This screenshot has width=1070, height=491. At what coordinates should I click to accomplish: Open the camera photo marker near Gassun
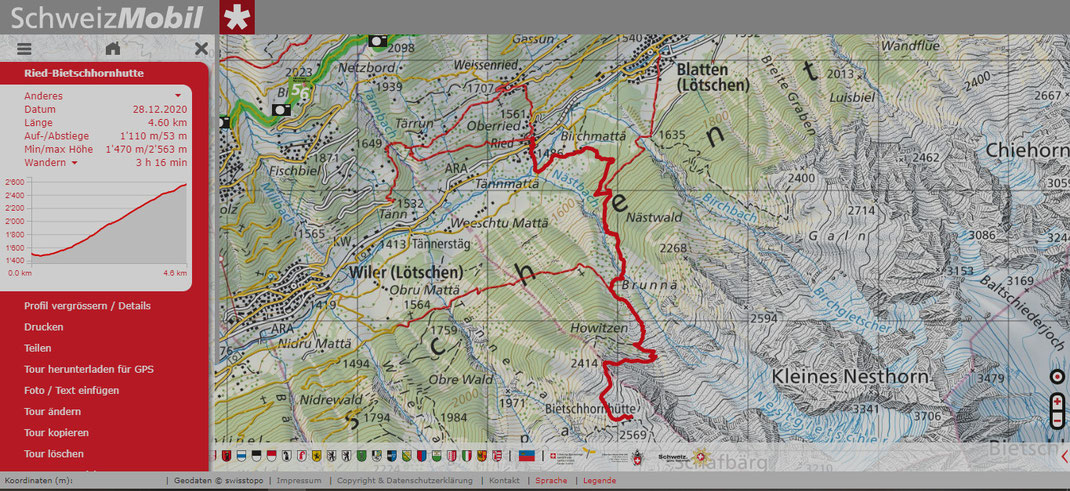click(x=377, y=41)
